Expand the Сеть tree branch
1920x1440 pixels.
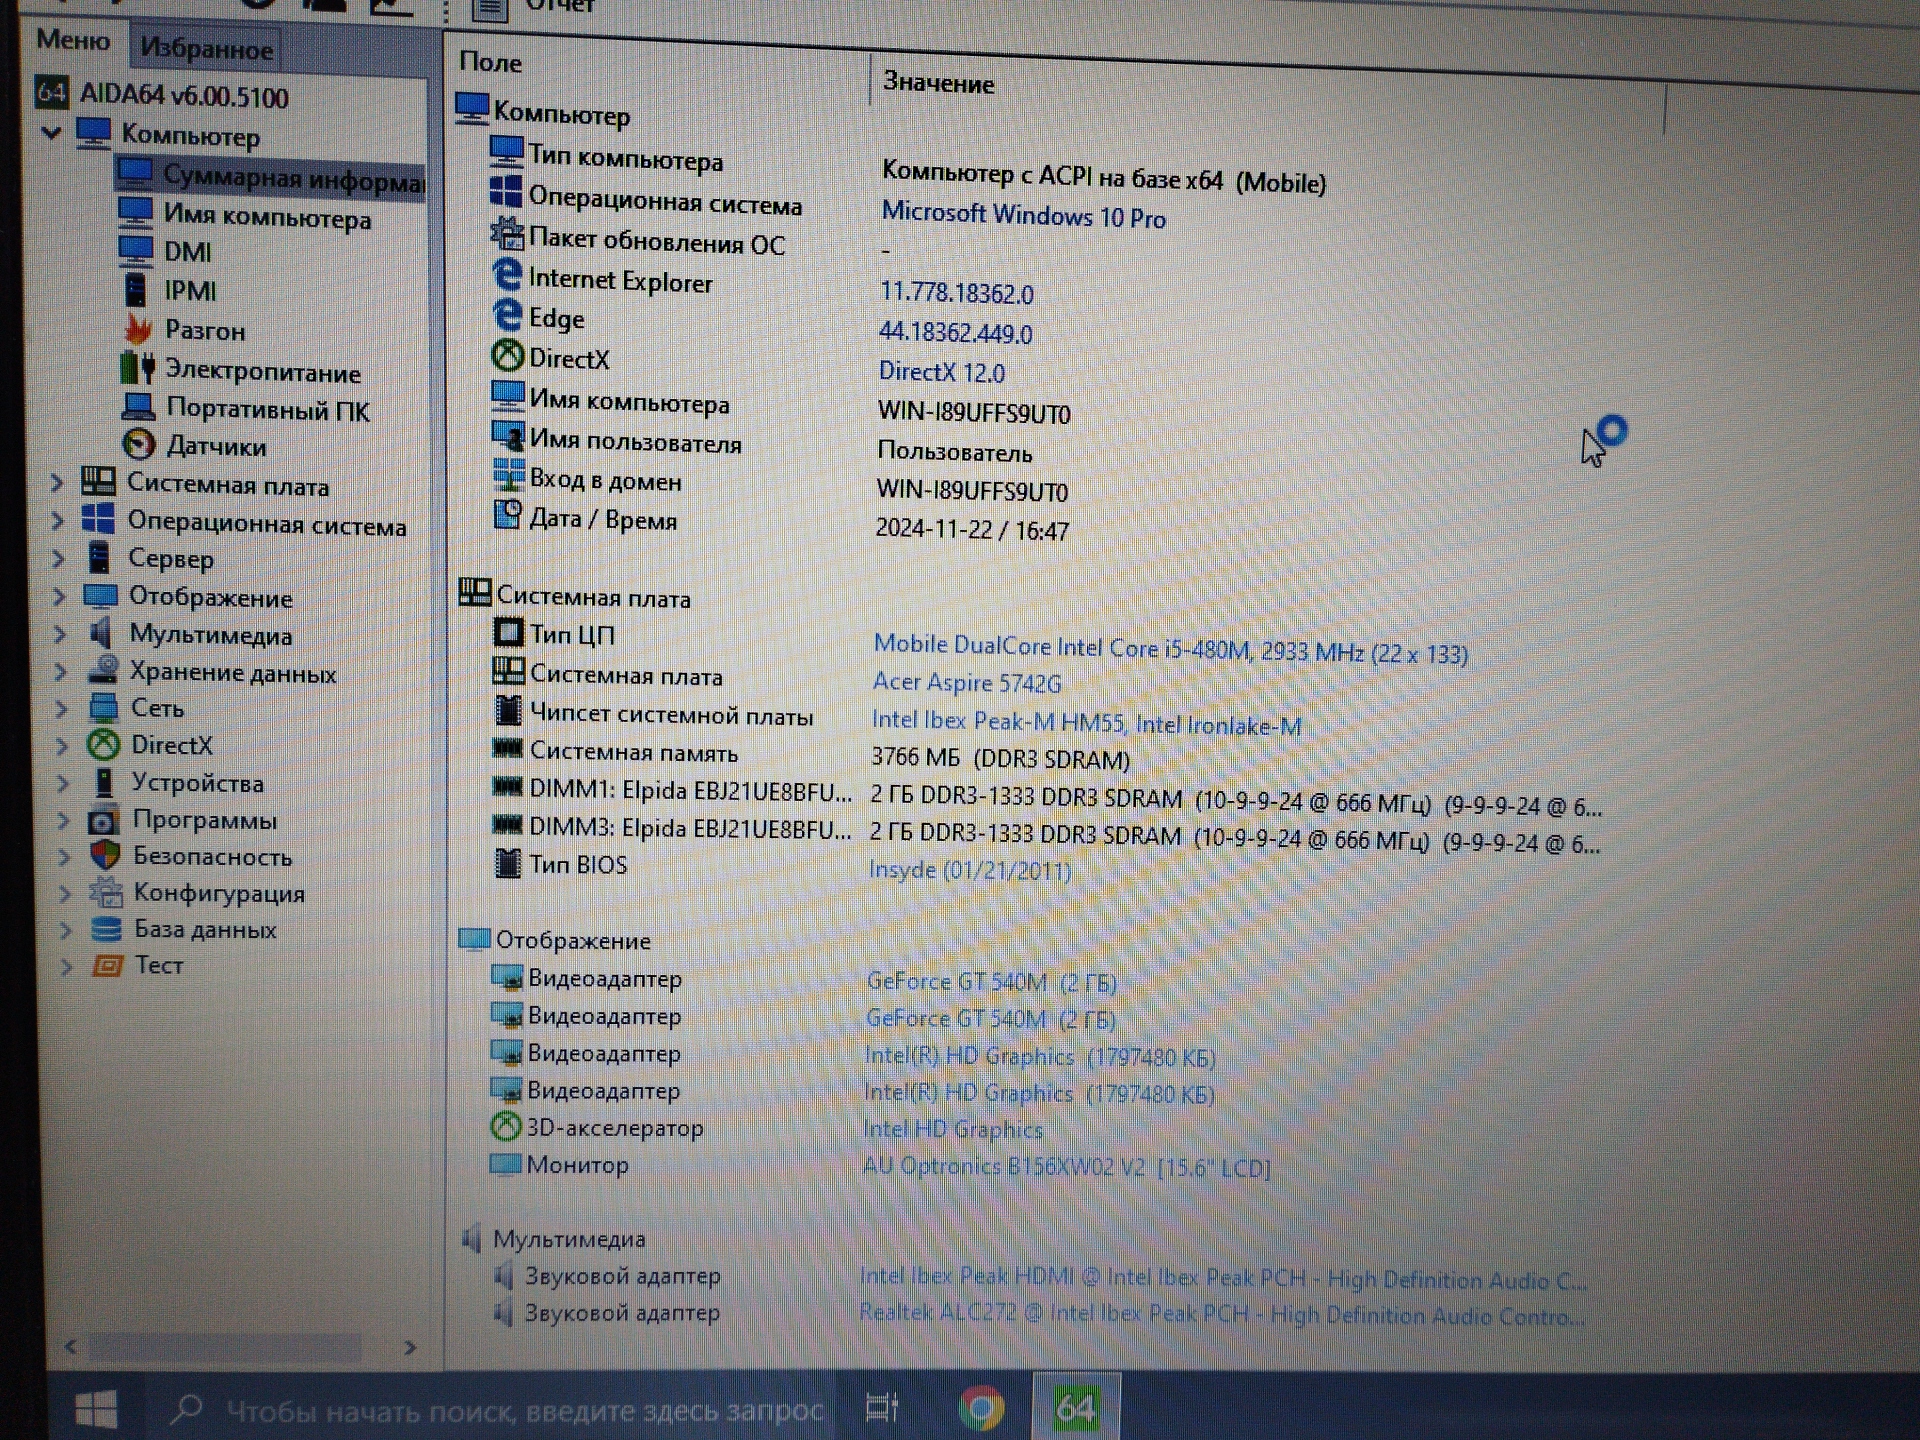coord(62,708)
